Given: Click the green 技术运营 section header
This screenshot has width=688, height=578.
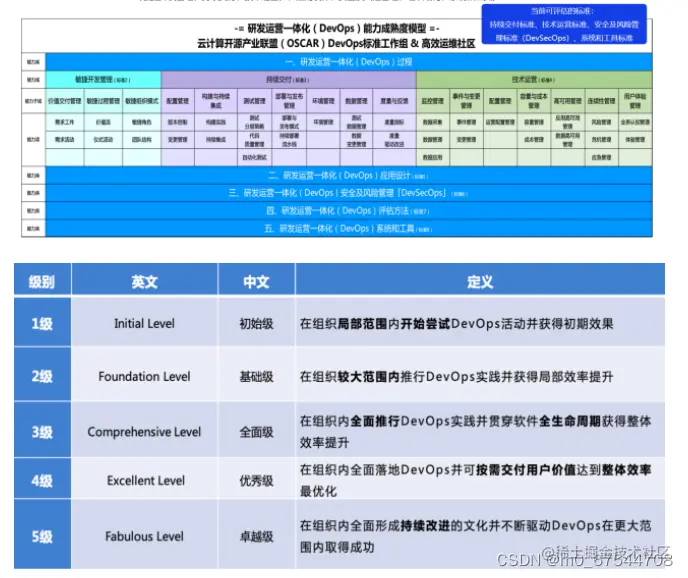Looking at the screenshot, I should click(x=534, y=79).
